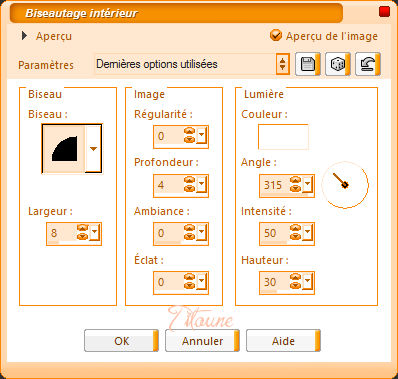Image resolution: width=398 pixels, height=379 pixels.
Task: Click the Régularité value input field
Action: (x=169, y=136)
